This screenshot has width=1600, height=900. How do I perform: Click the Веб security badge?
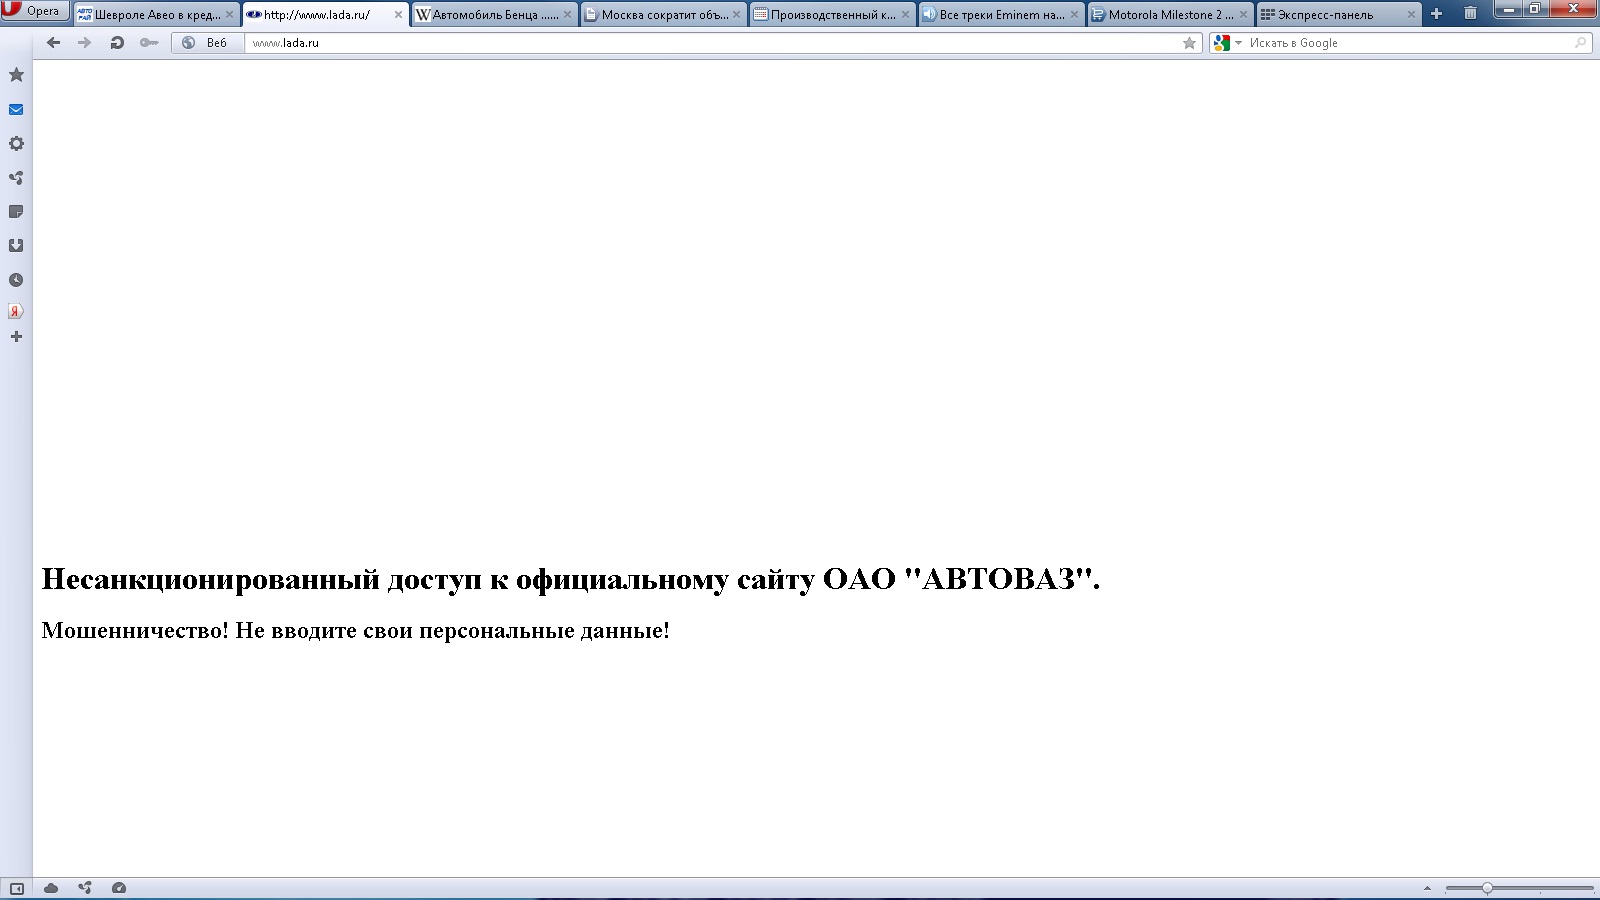click(208, 43)
